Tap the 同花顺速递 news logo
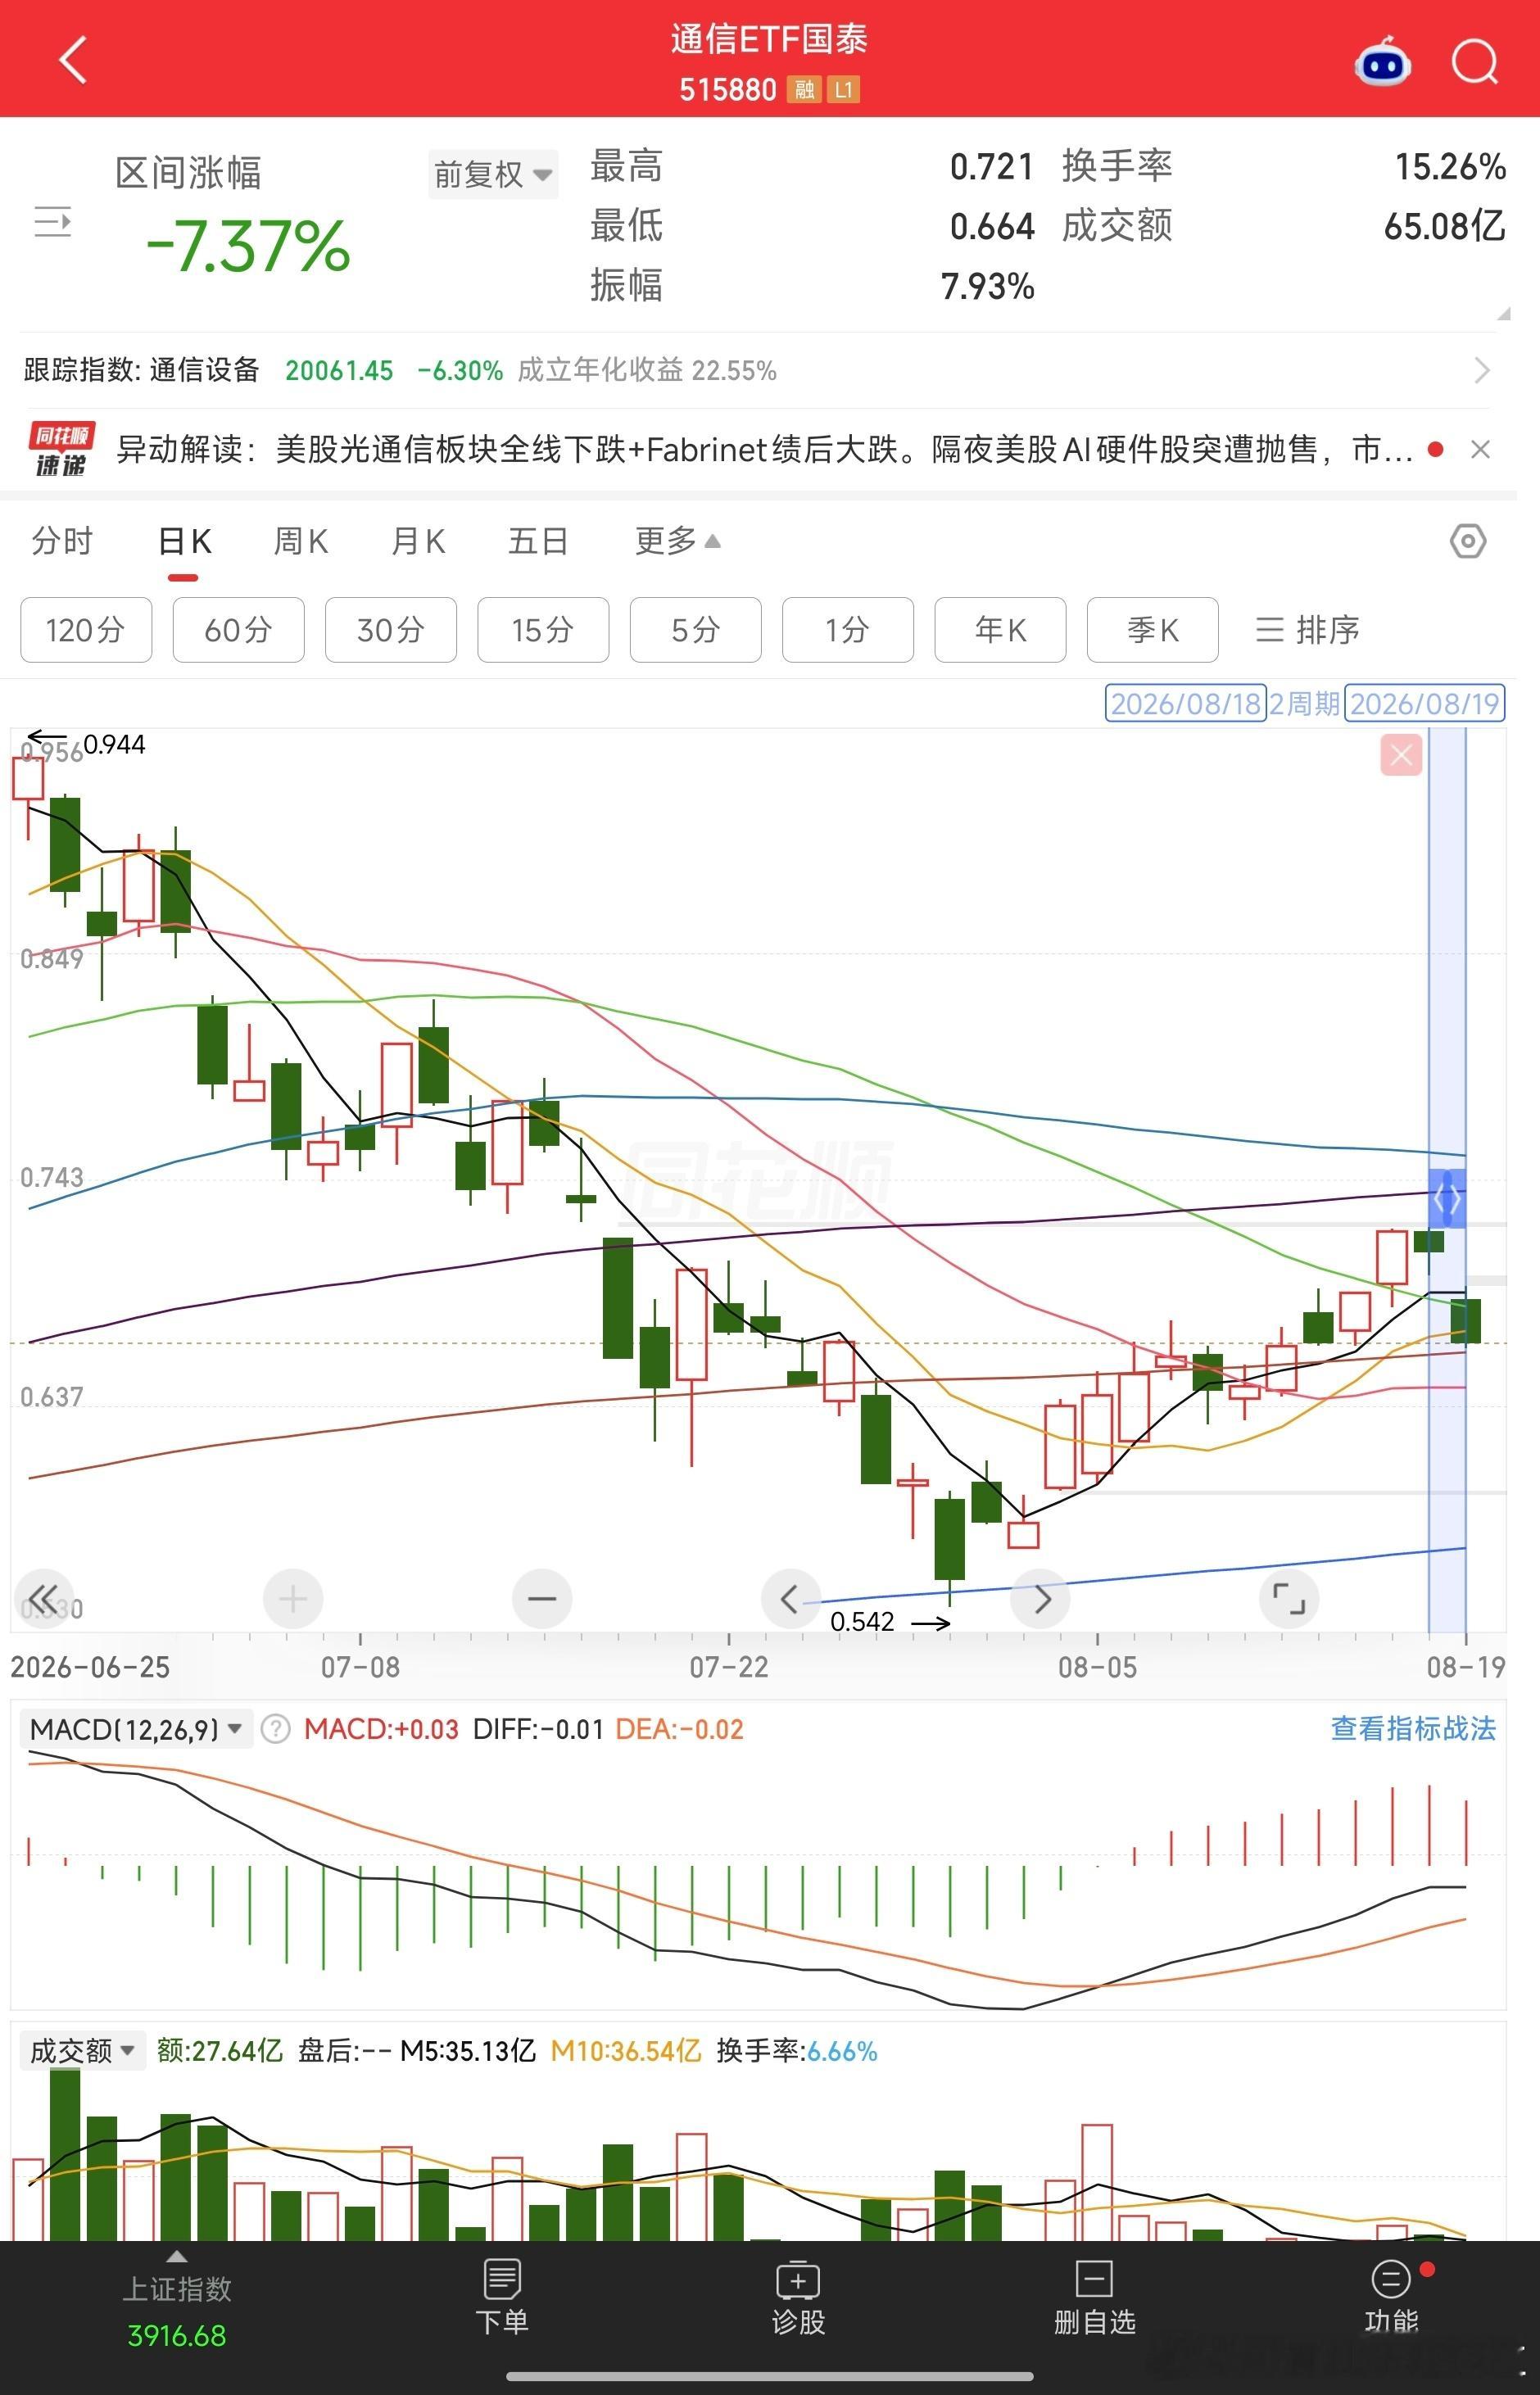Screen dimensions: 1540x2395 62,450
